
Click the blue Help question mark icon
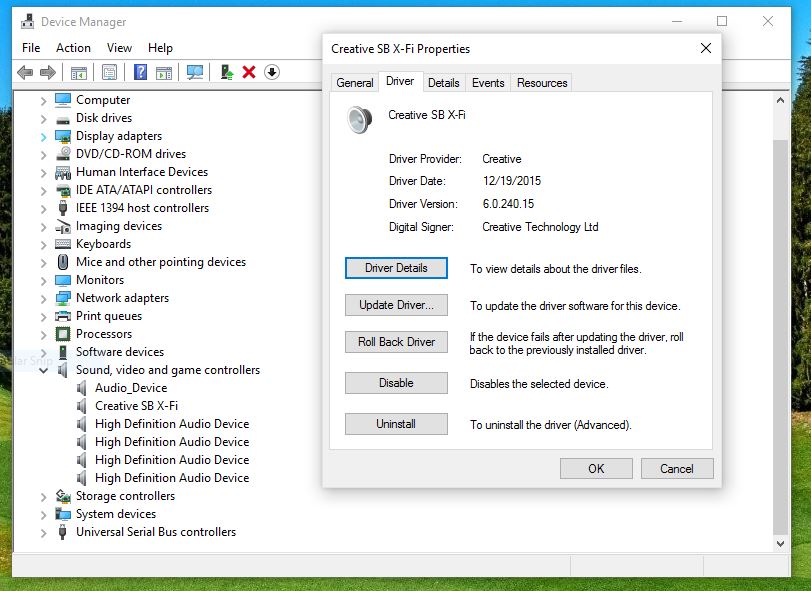tap(141, 72)
